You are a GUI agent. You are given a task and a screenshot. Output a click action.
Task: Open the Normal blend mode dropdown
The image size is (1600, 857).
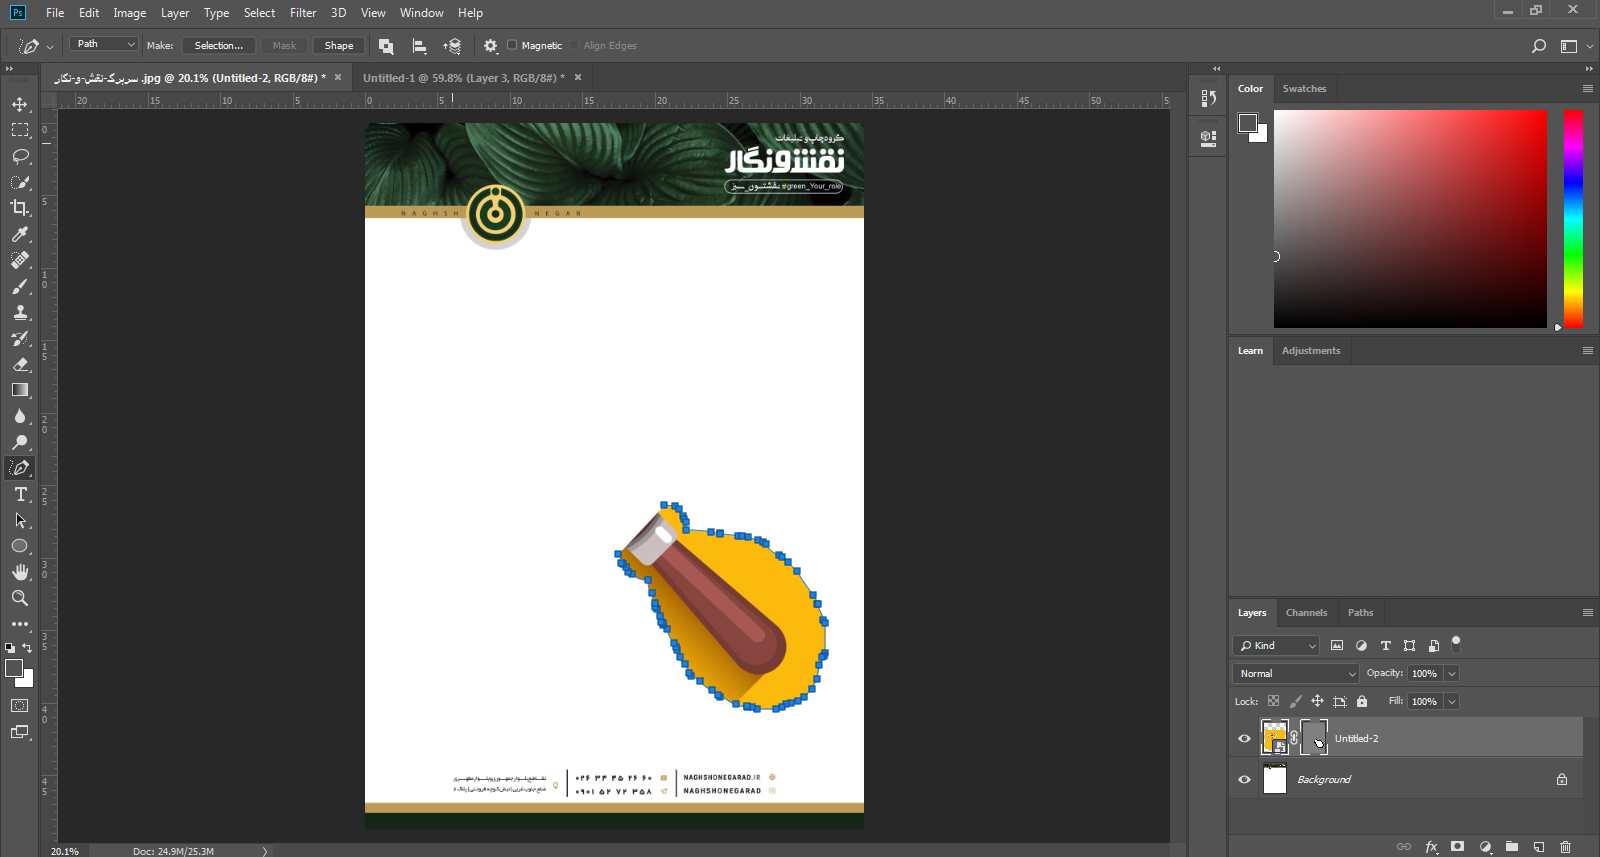(x=1295, y=674)
